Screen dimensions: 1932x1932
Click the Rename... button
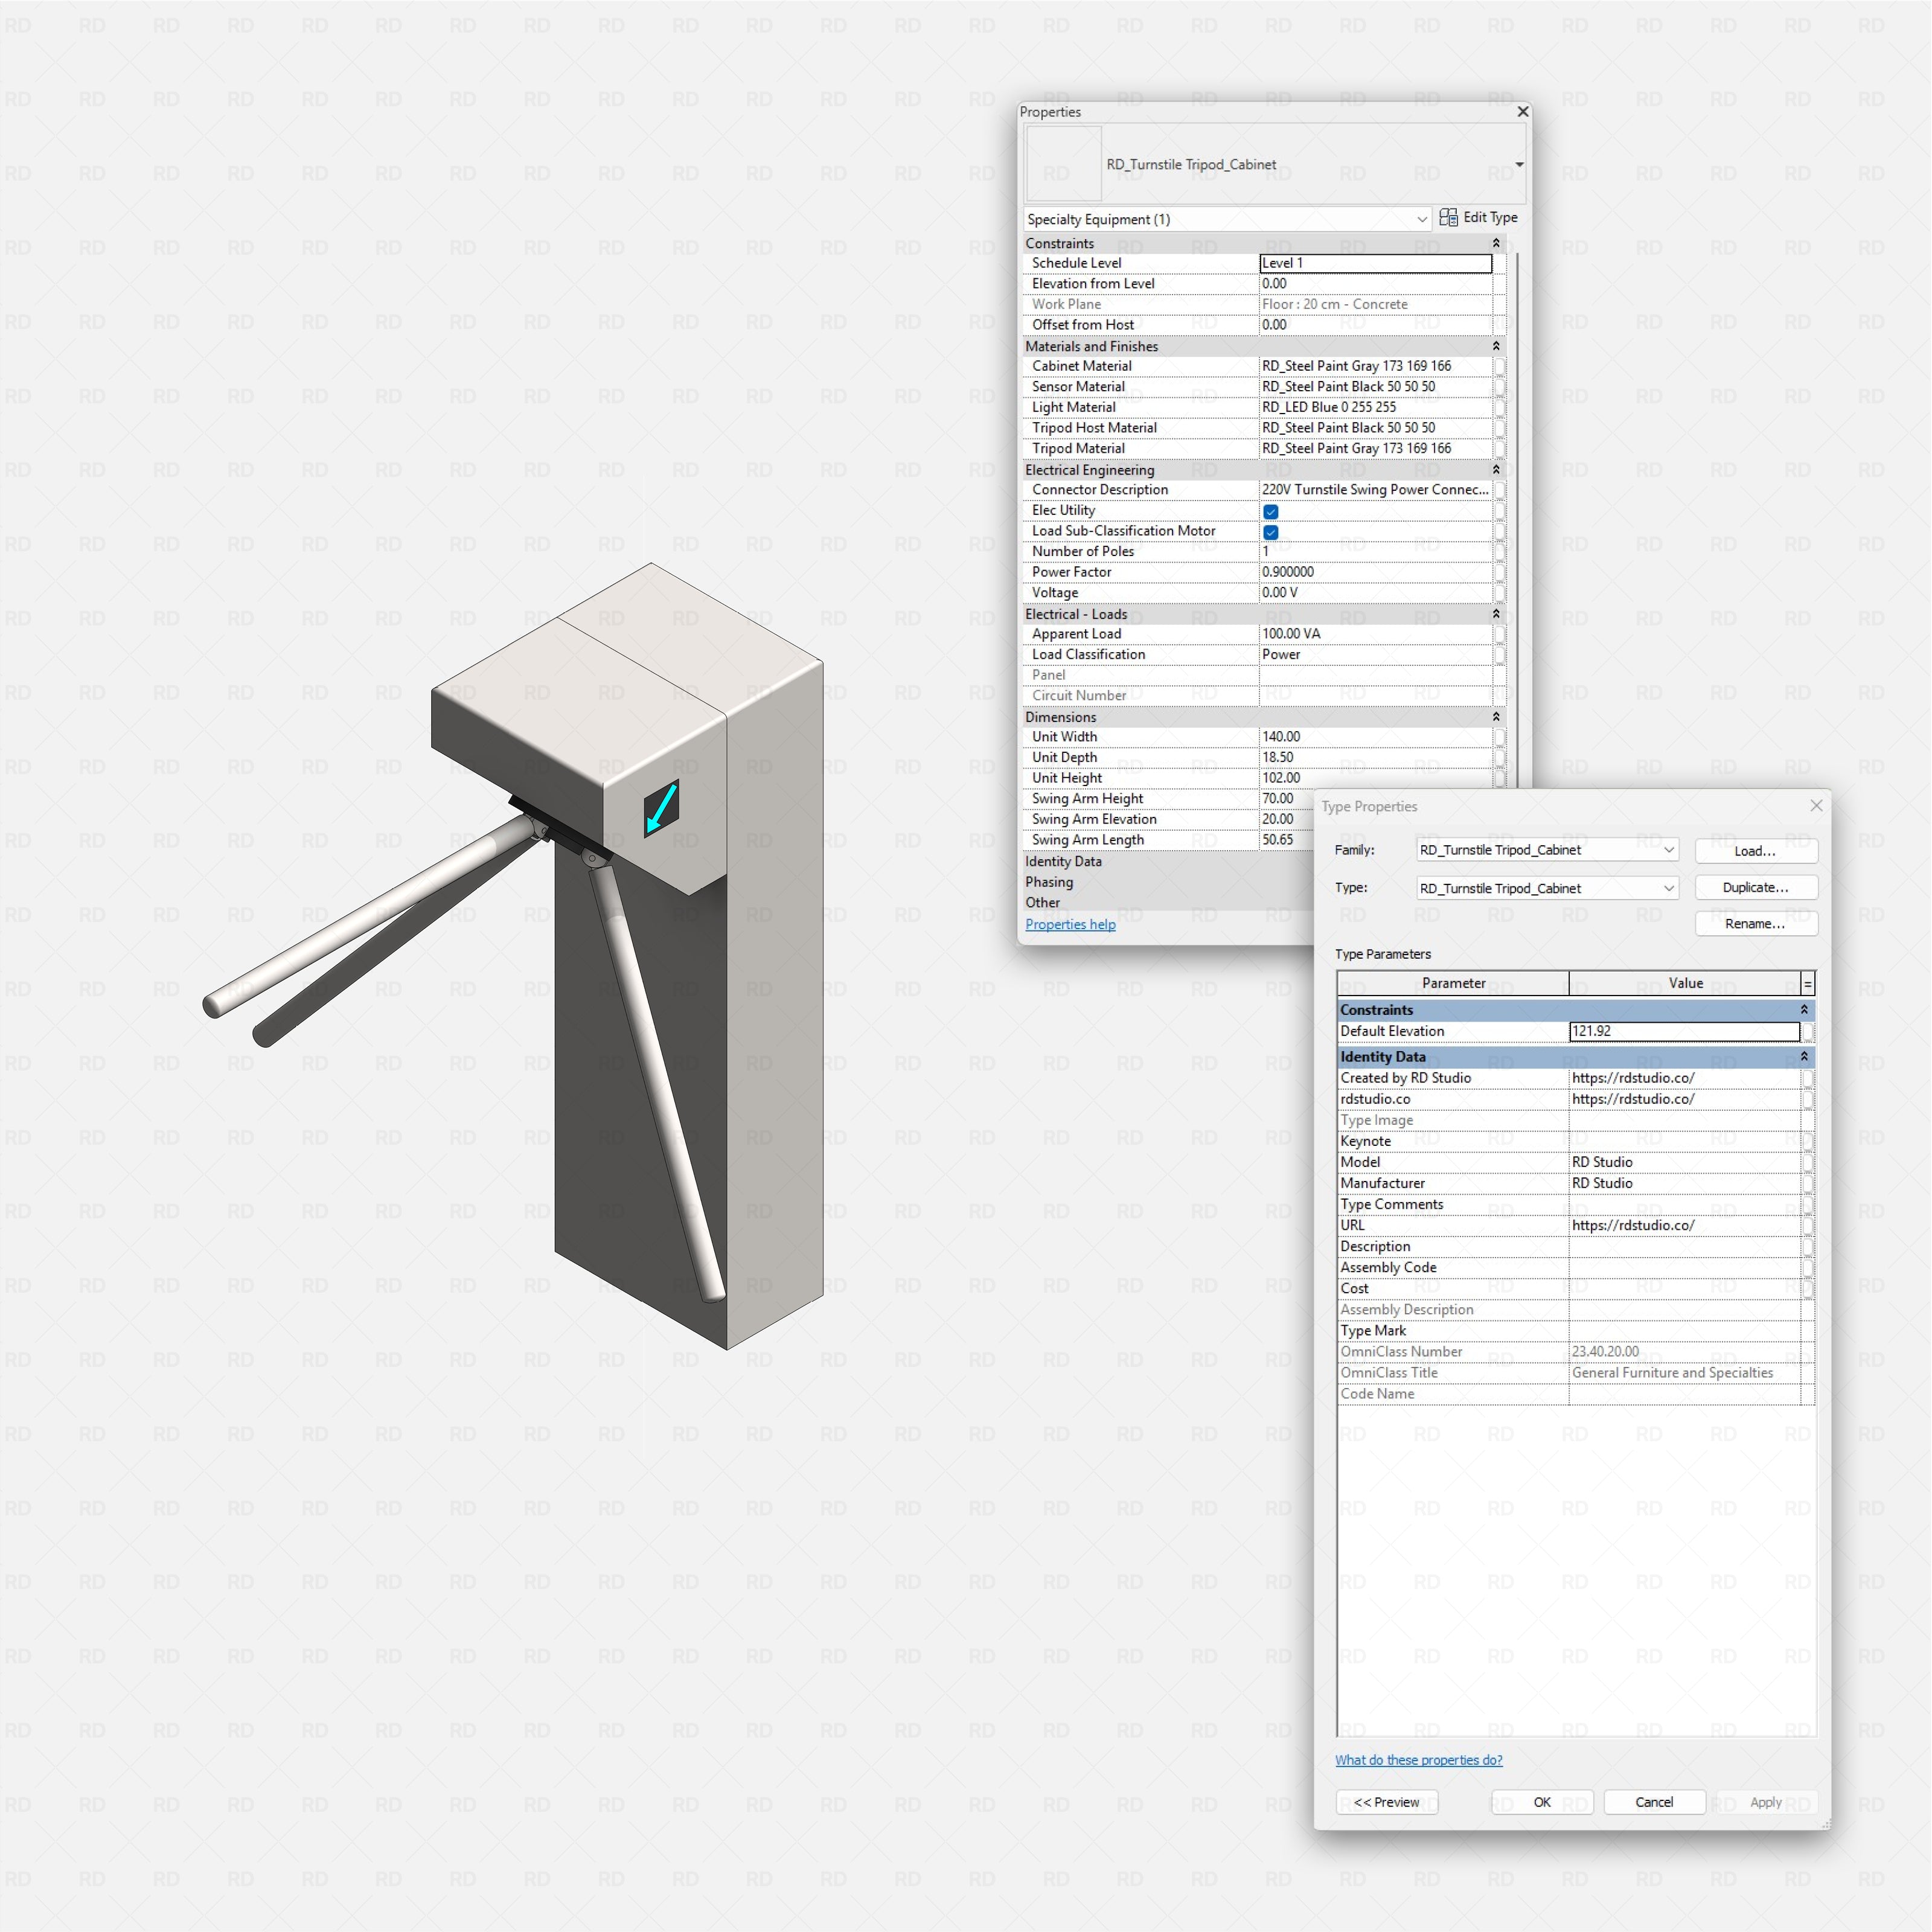click(x=1755, y=924)
